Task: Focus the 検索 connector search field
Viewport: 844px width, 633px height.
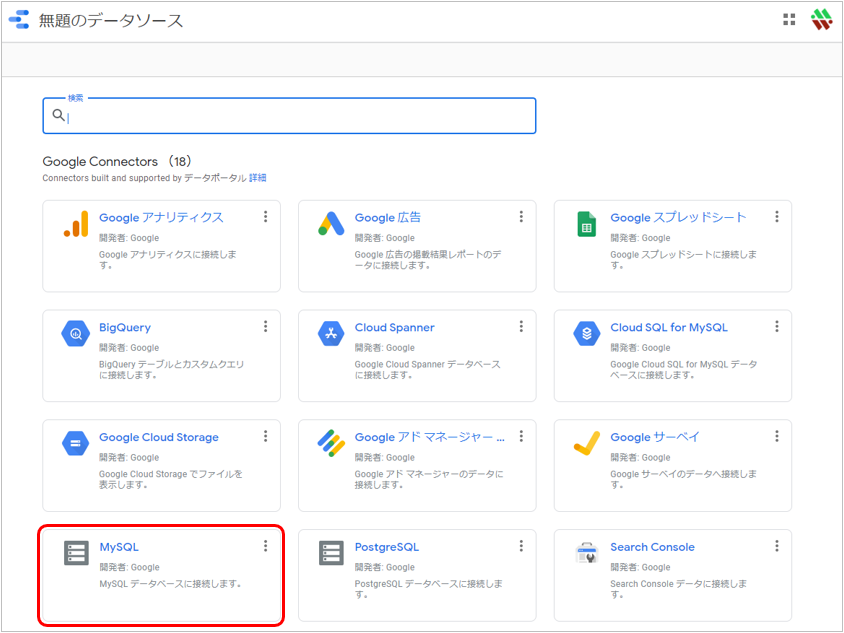Action: 289,115
